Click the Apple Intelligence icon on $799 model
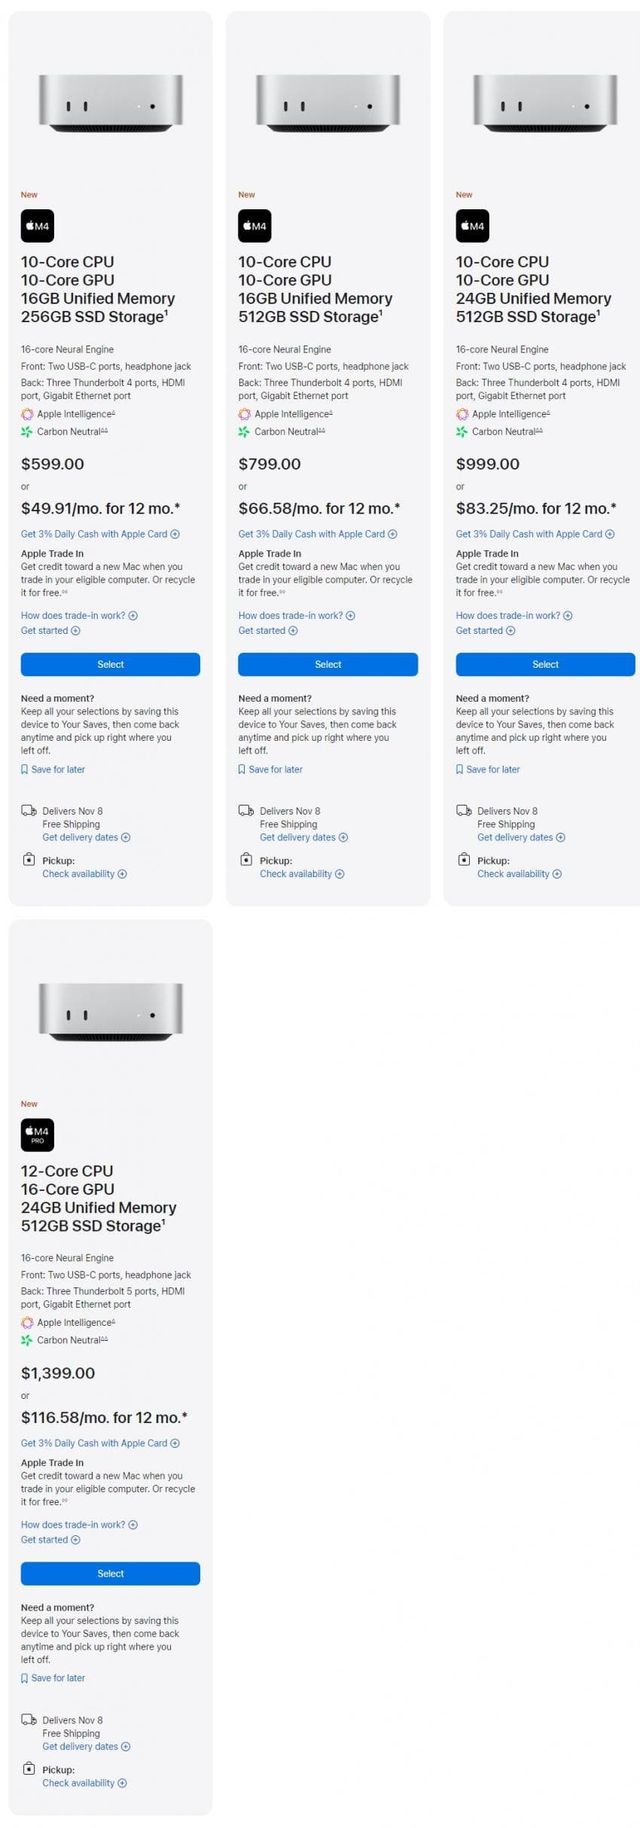 pyautogui.click(x=244, y=414)
